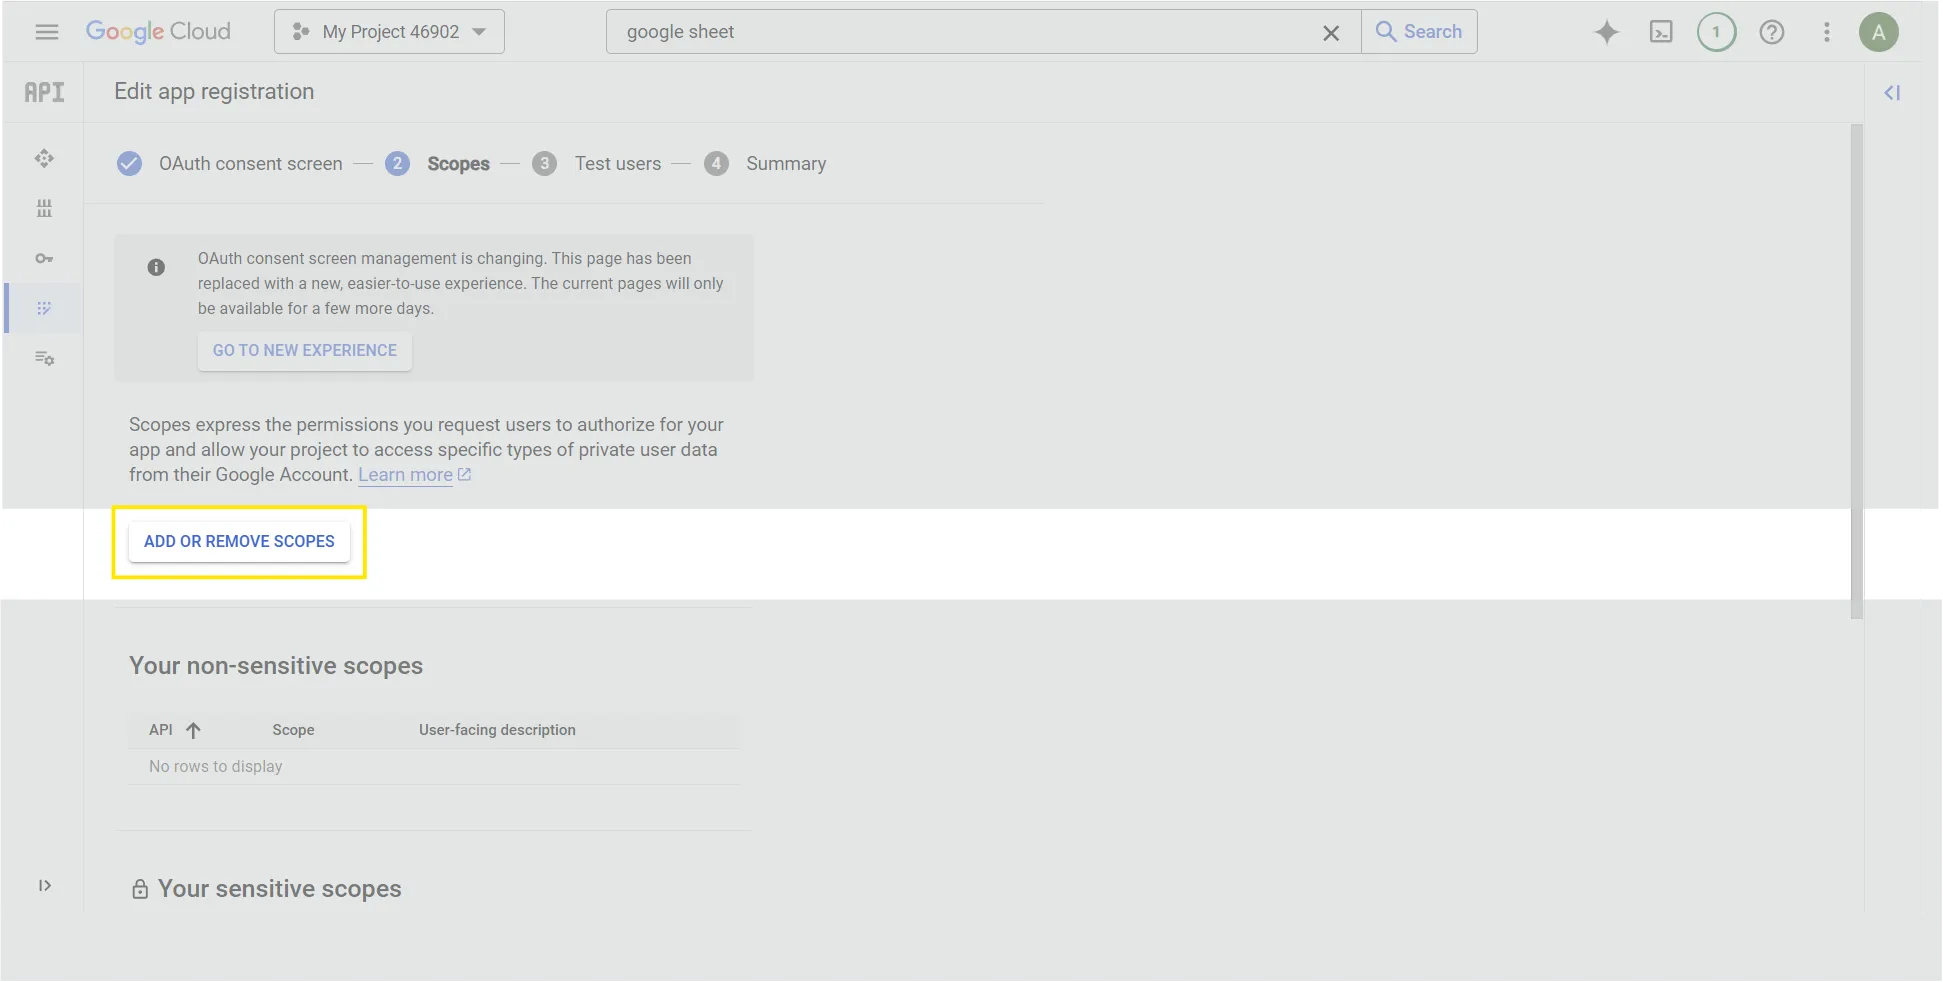Click the info icon in the notice banner
This screenshot has height=982, width=1943.
[156, 267]
